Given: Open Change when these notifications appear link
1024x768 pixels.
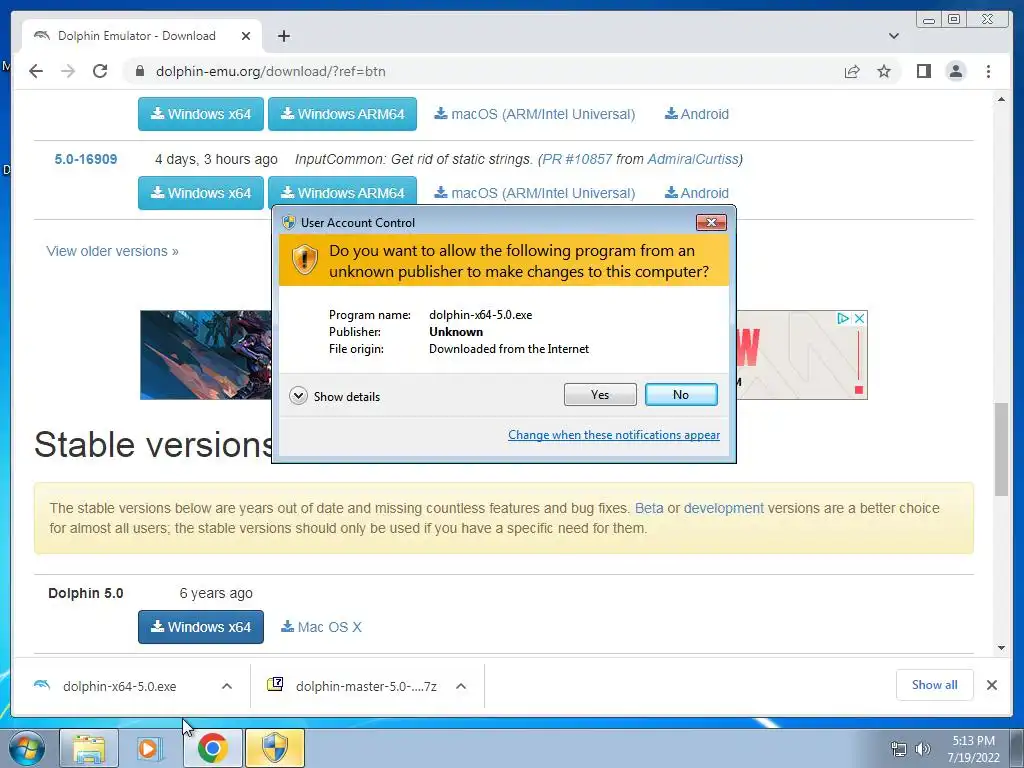Looking at the screenshot, I should (x=614, y=435).
